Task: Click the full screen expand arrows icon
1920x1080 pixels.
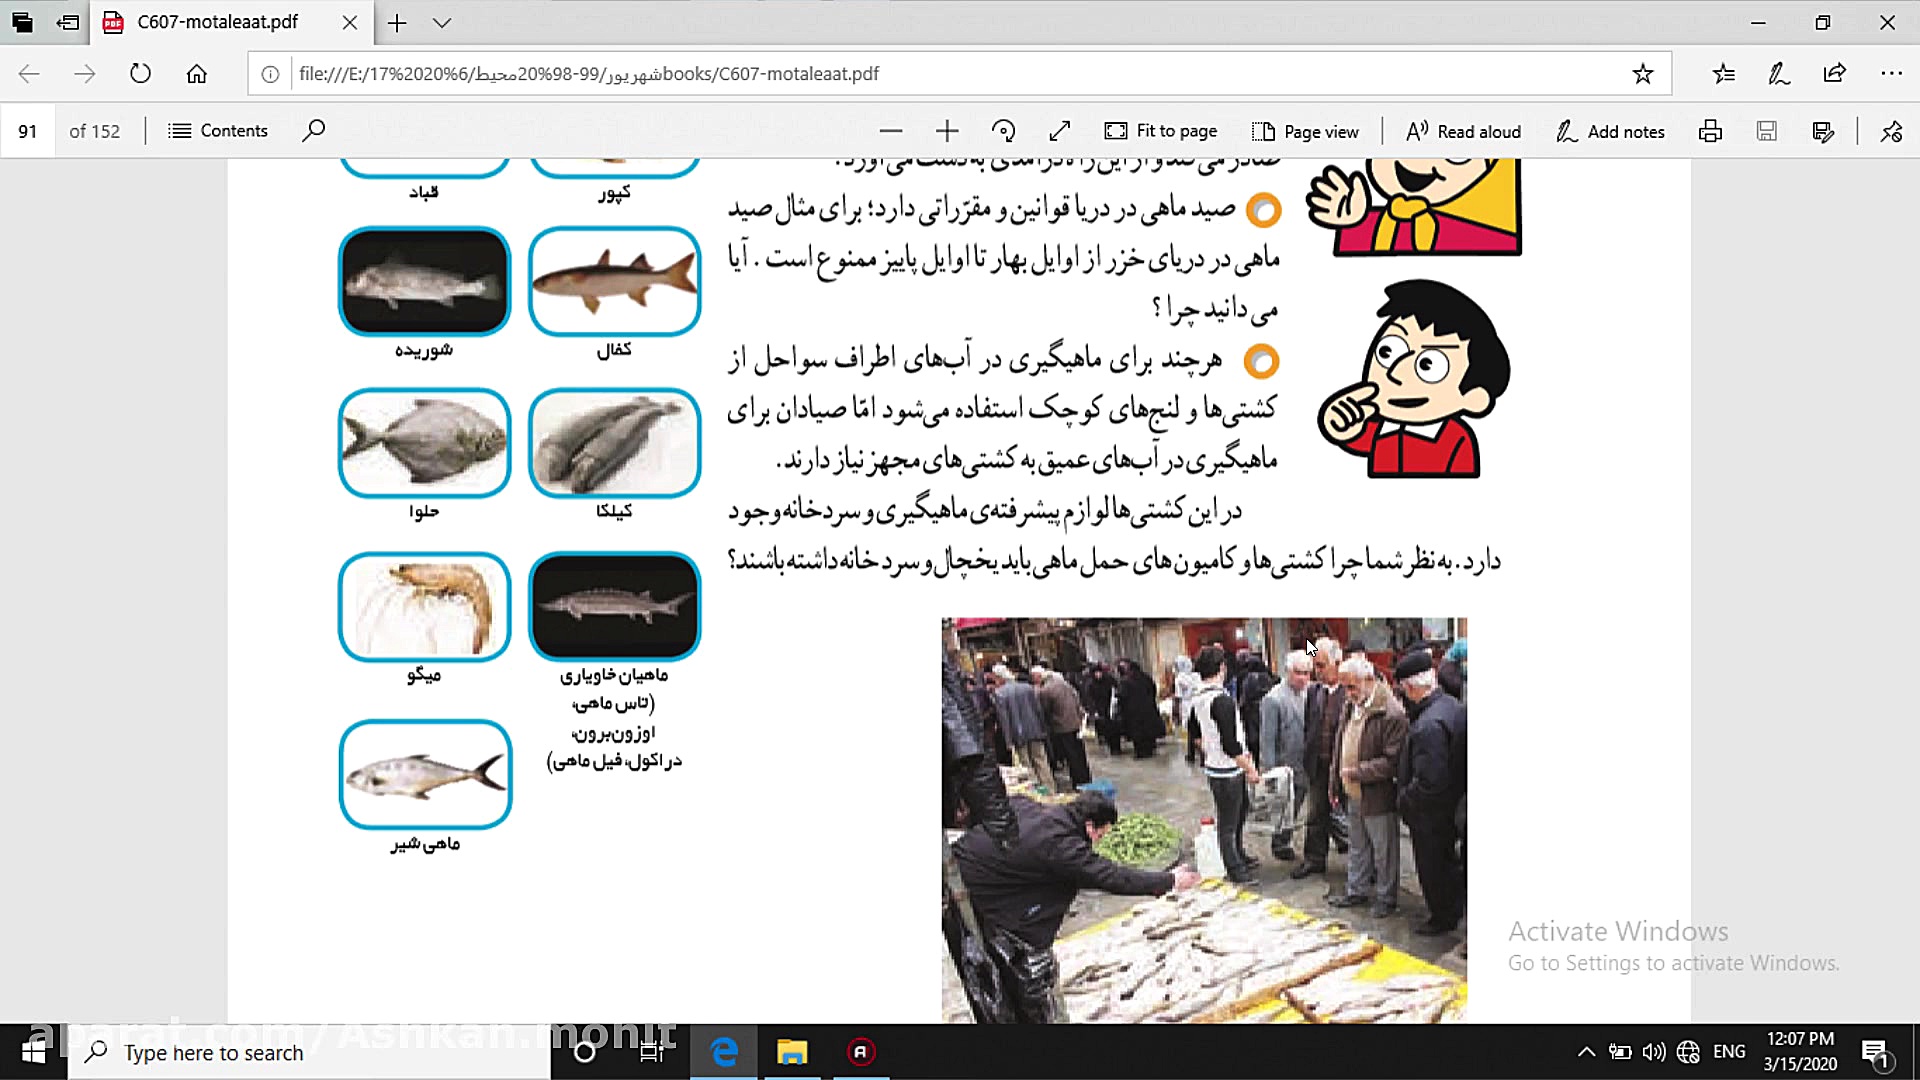Action: point(1060,131)
